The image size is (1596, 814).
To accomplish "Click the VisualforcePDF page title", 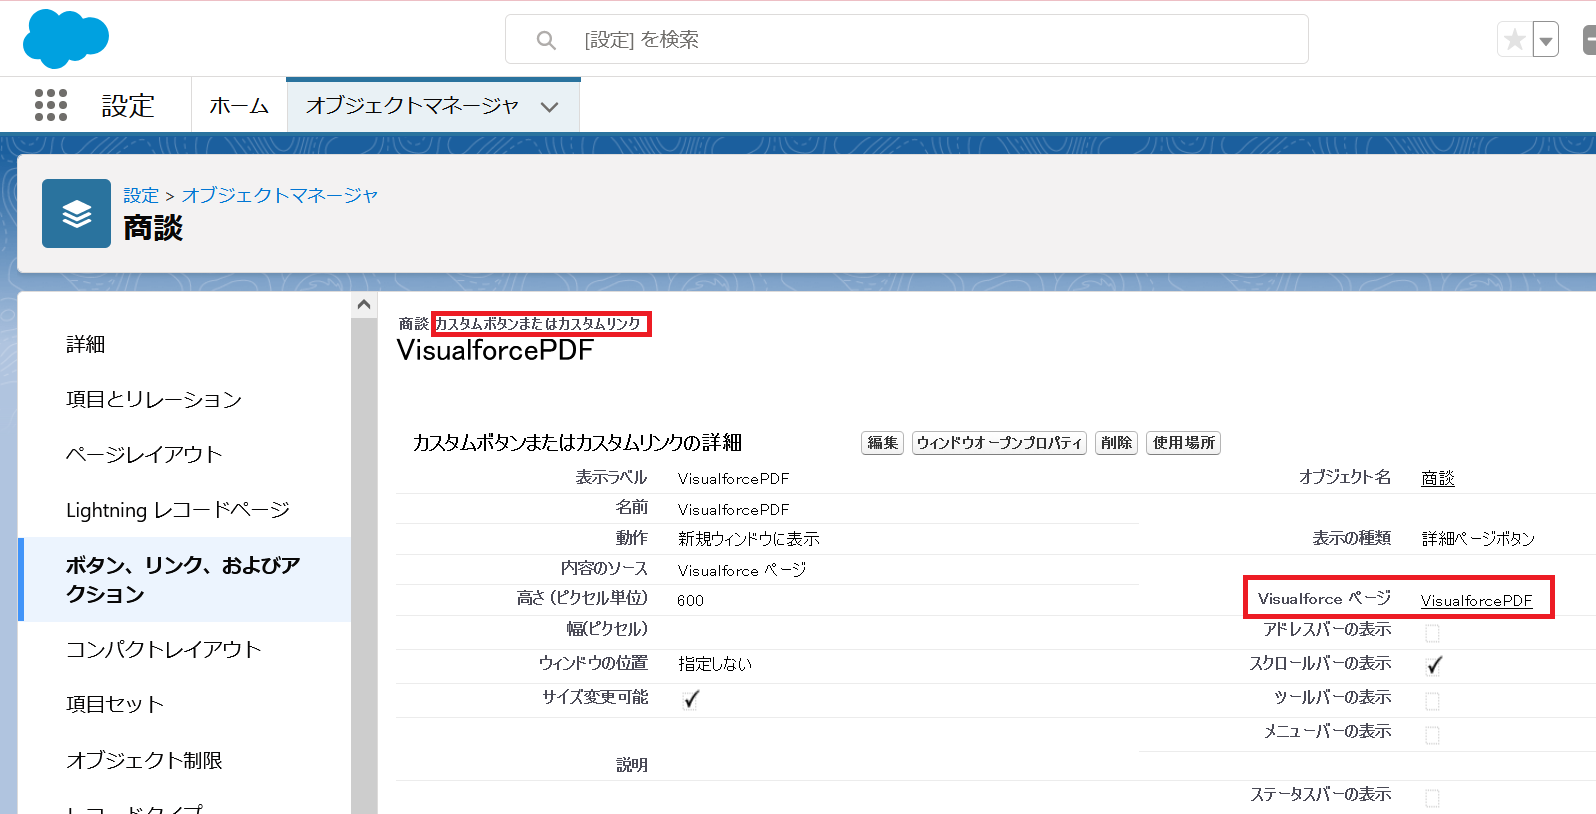I will tap(495, 351).
